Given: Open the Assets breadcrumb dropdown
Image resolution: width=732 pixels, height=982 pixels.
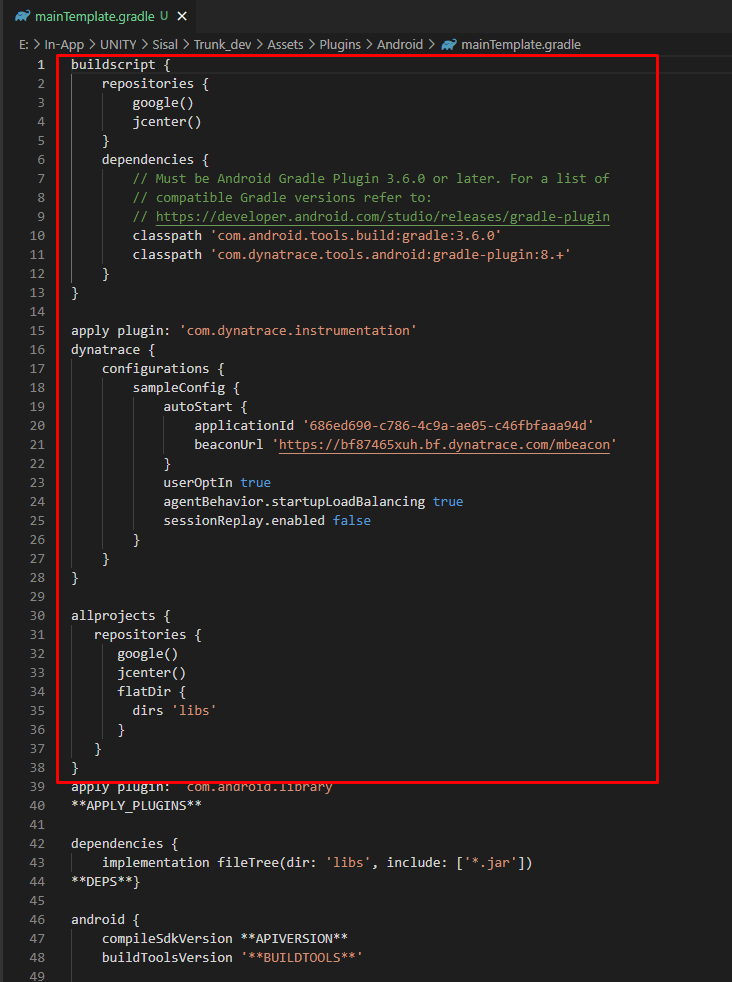Looking at the screenshot, I should point(287,44).
